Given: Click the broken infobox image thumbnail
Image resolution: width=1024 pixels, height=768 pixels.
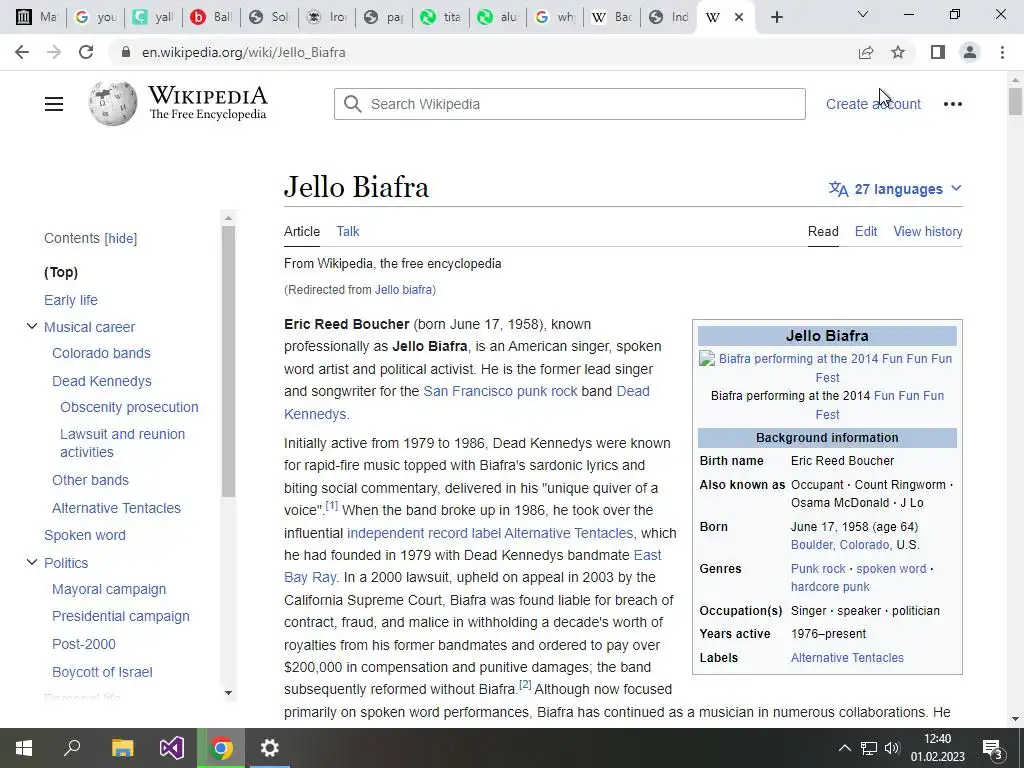Looking at the screenshot, I should click(707, 359).
